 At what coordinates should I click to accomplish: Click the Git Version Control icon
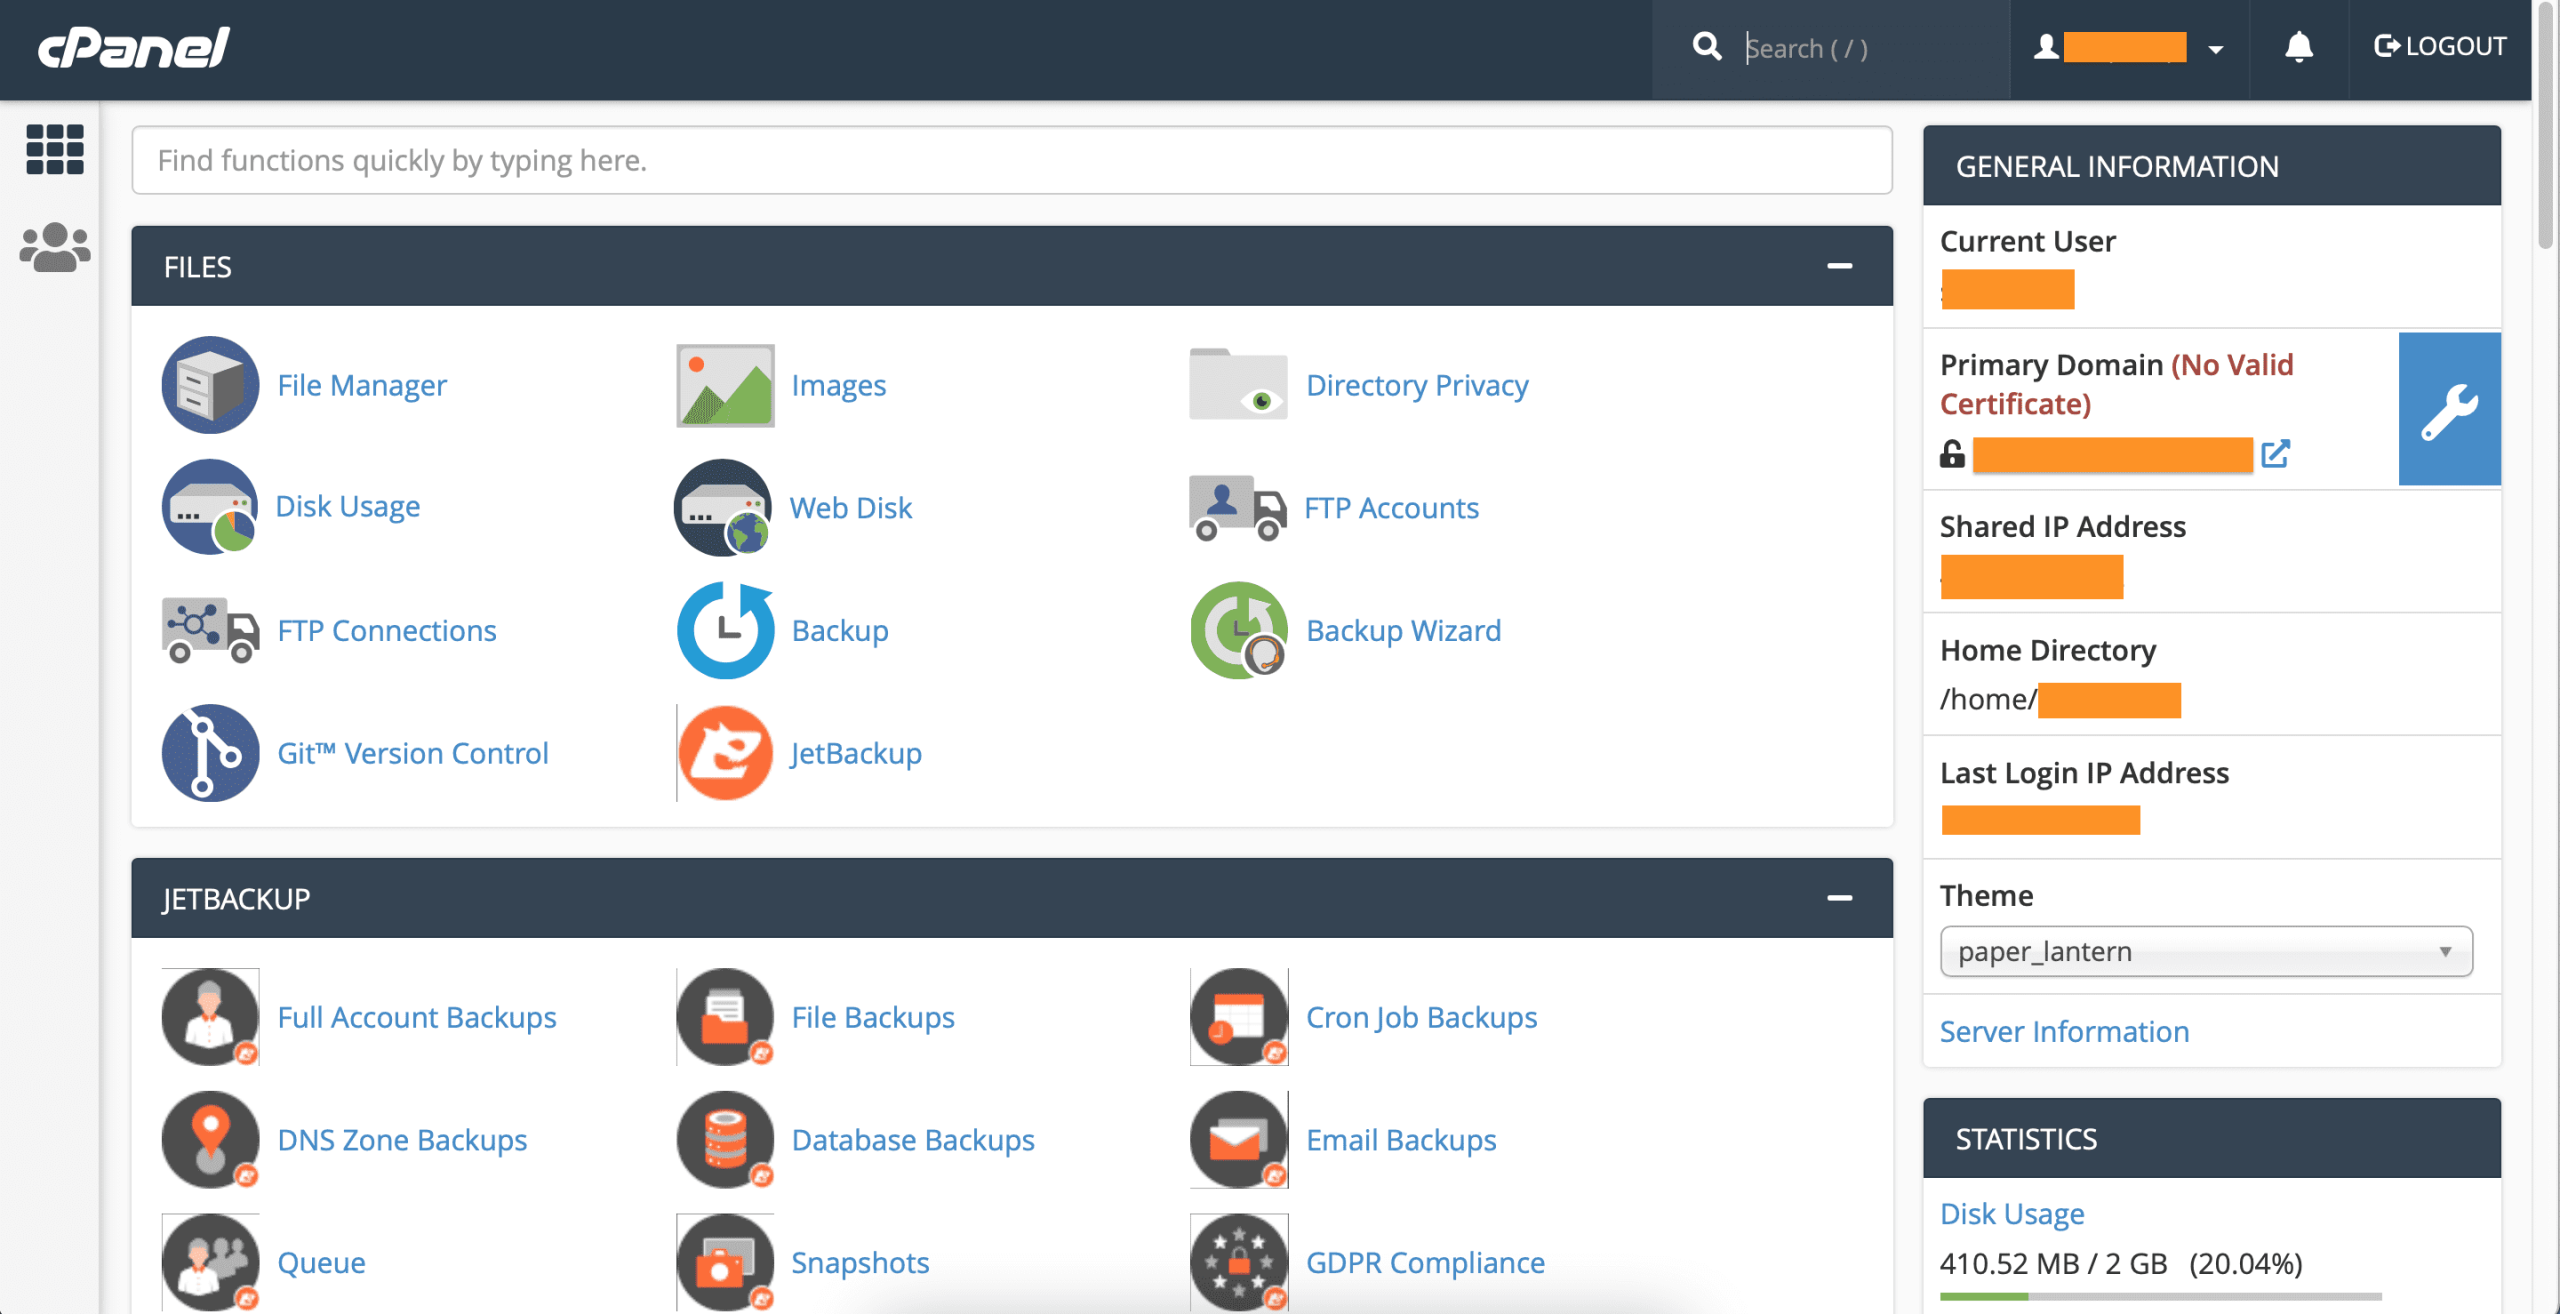click(210, 753)
